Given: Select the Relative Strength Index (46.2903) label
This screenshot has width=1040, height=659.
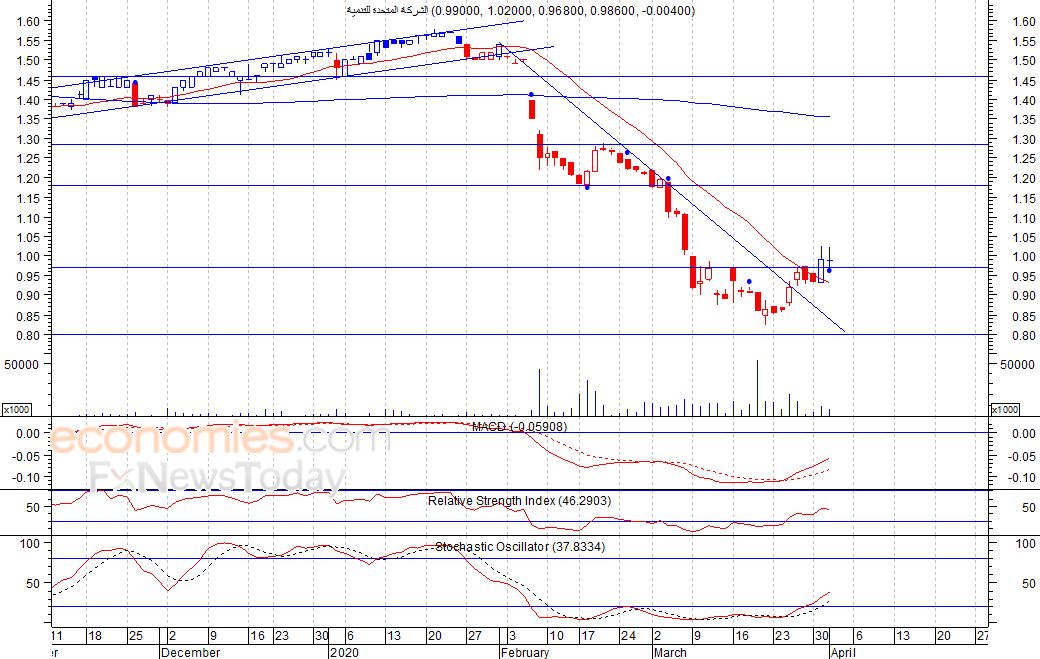Looking at the screenshot, I should coord(519,501).
